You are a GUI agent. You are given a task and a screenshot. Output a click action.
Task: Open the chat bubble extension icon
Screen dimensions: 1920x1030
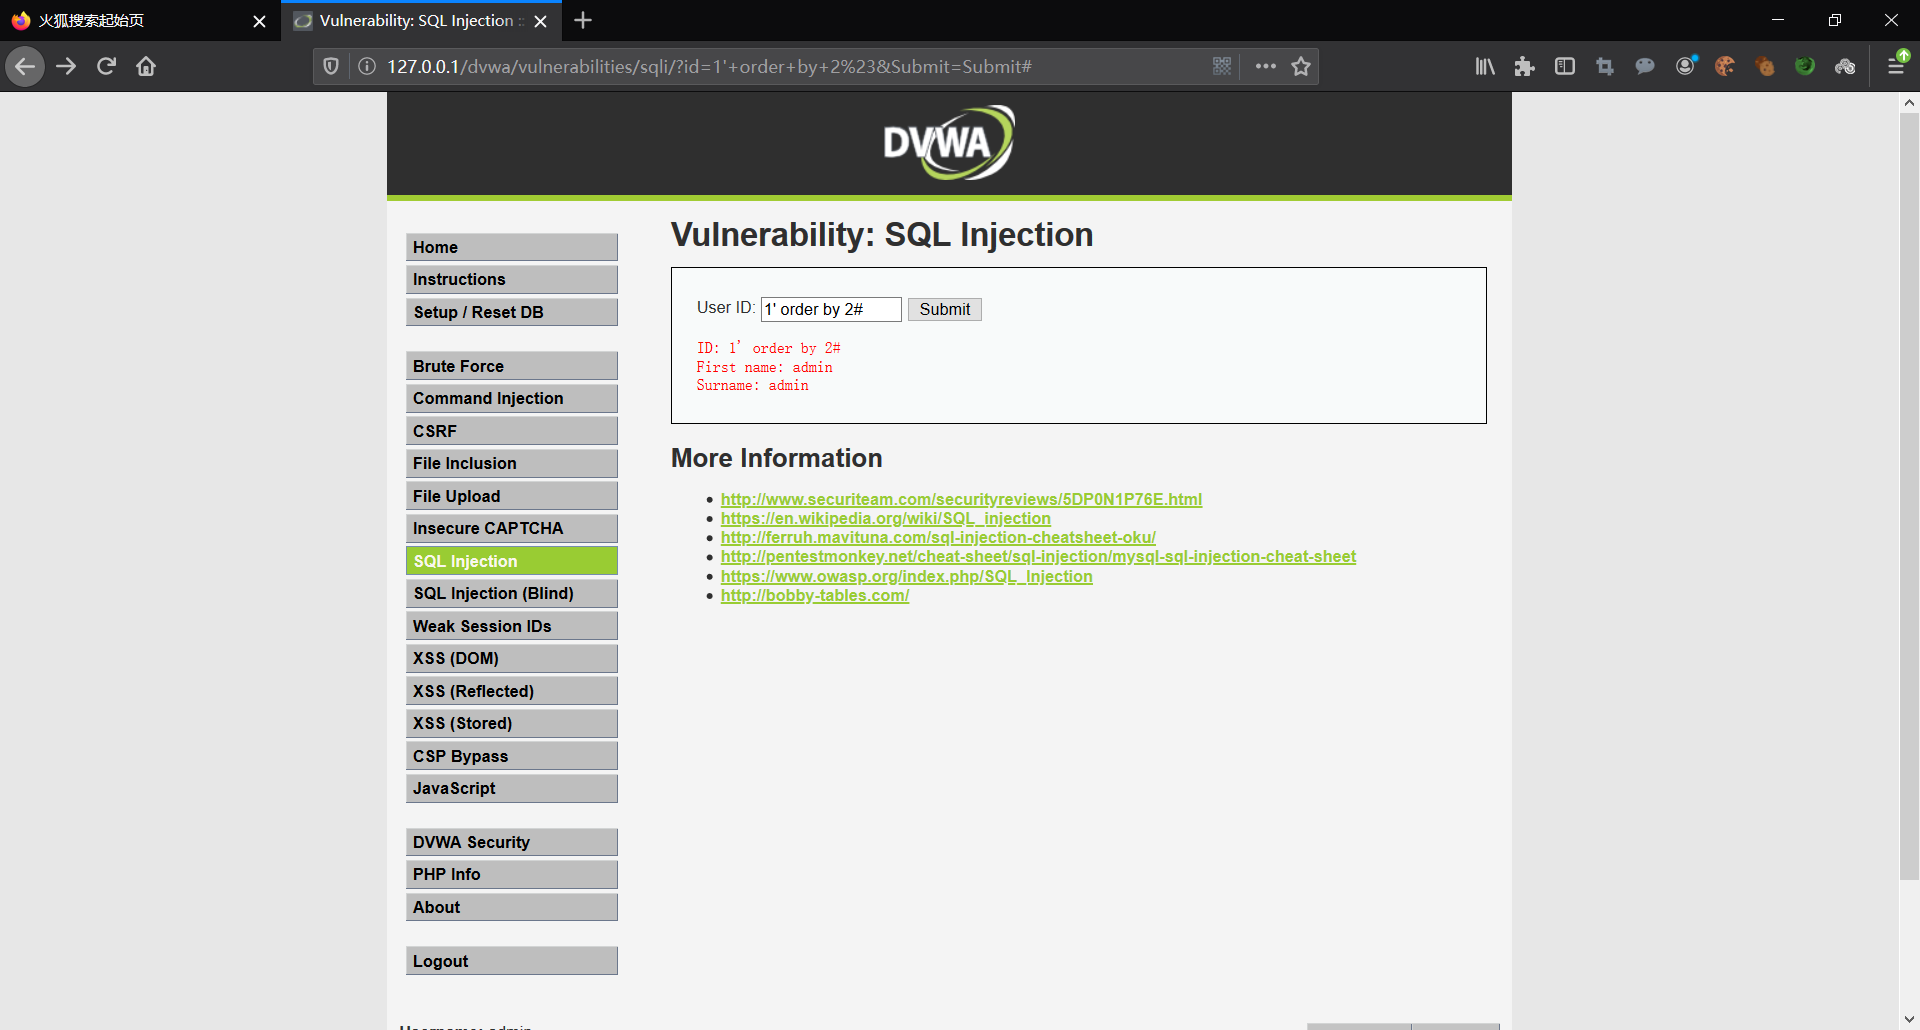[x=1645, y=66]
